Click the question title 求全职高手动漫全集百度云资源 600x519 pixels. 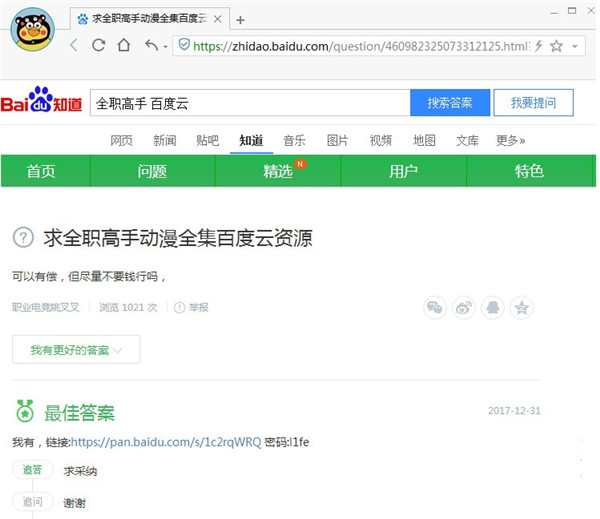(178, 238)
